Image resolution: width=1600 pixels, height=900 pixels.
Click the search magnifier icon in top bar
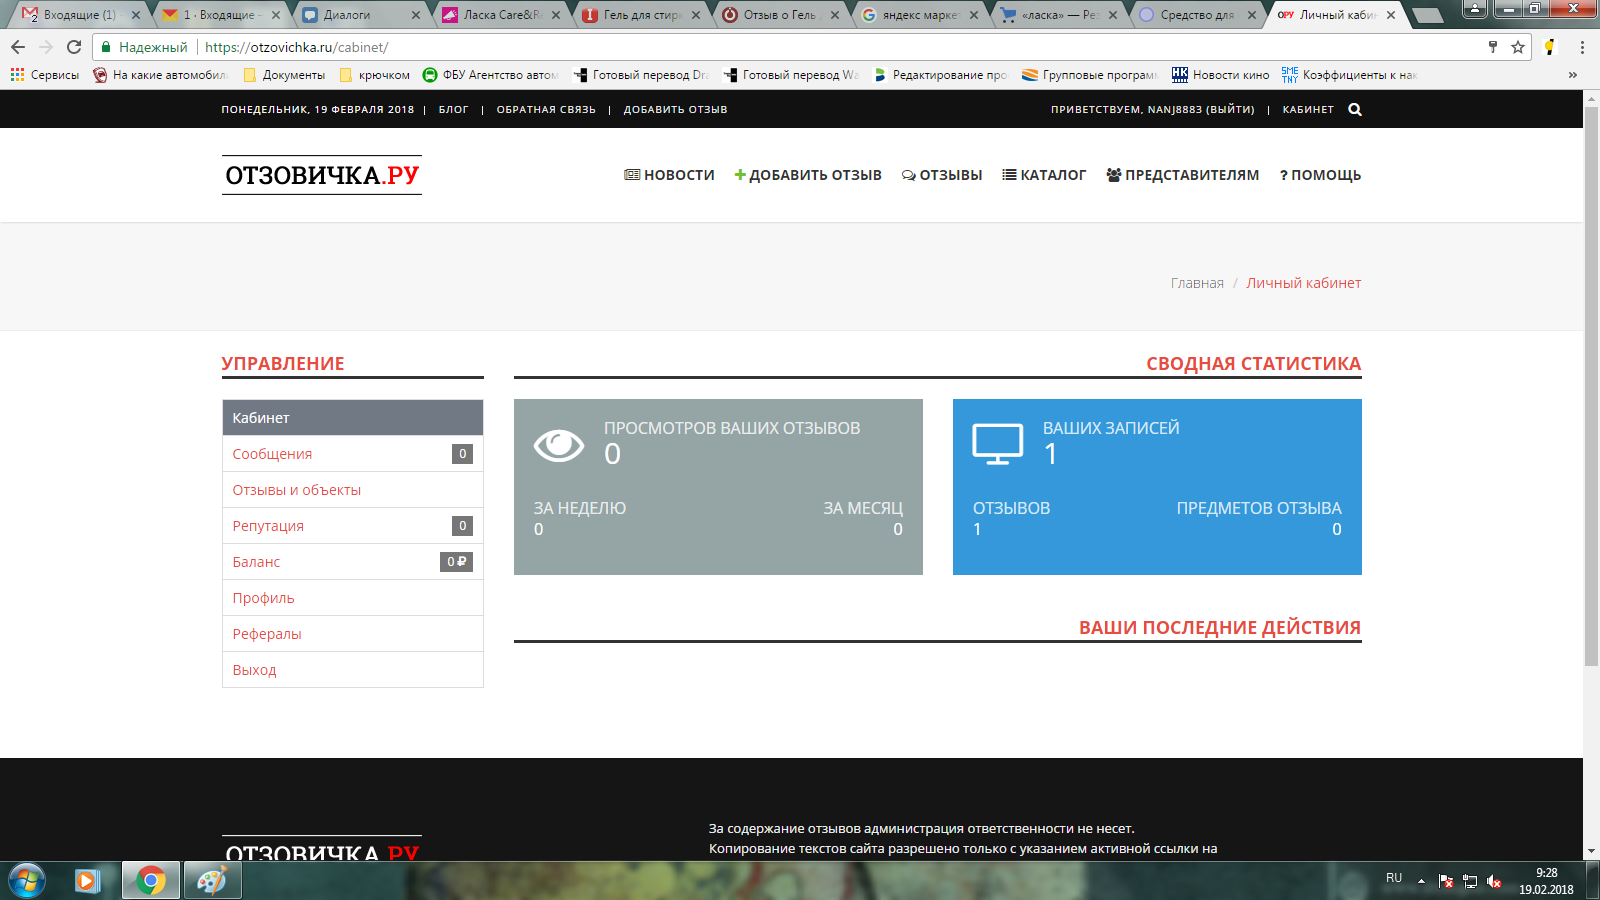coord(1355,110)
